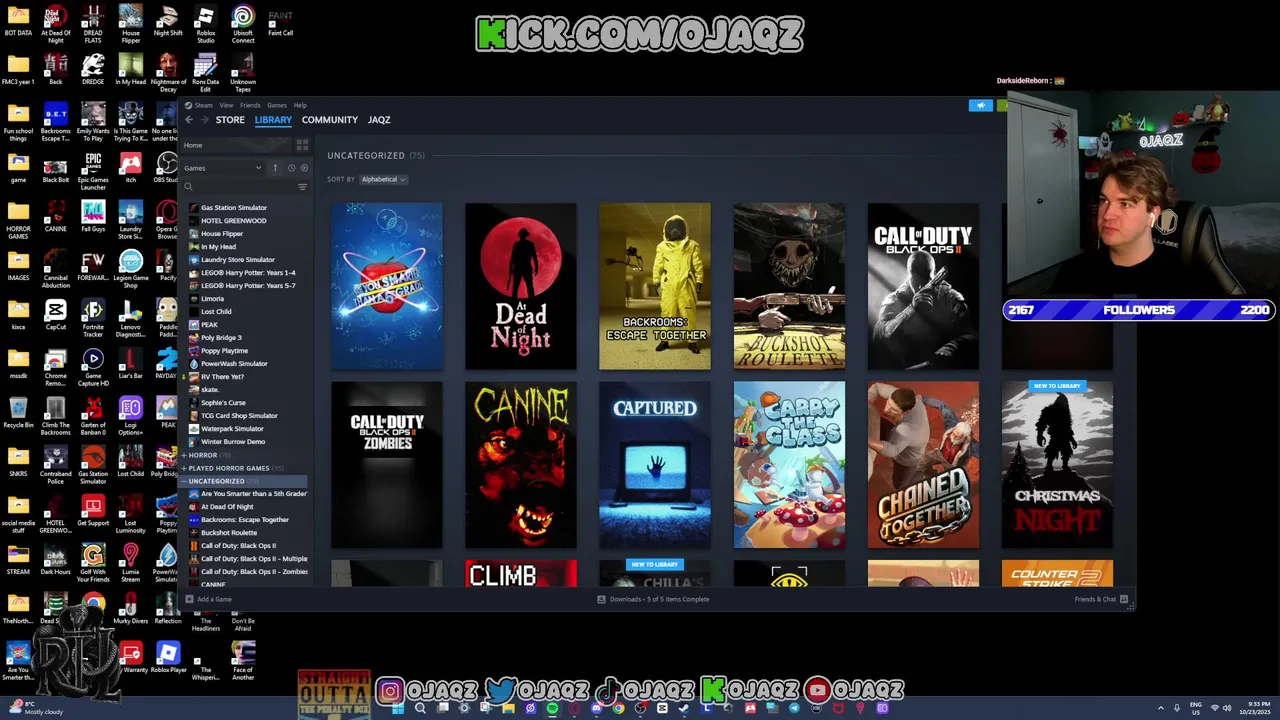Viewport: 1280px width, 720px height.
Task: Open the Recycle Bin
Action: point(18,413)
